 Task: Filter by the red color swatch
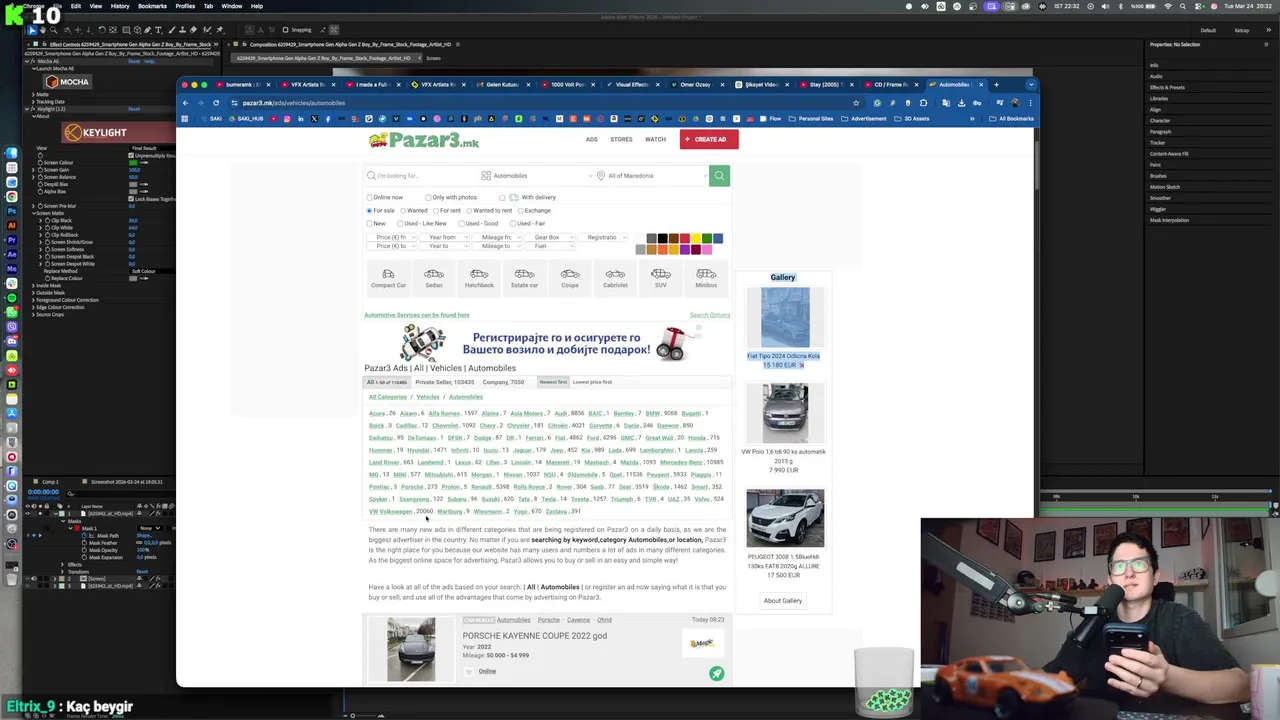[685, 238]
